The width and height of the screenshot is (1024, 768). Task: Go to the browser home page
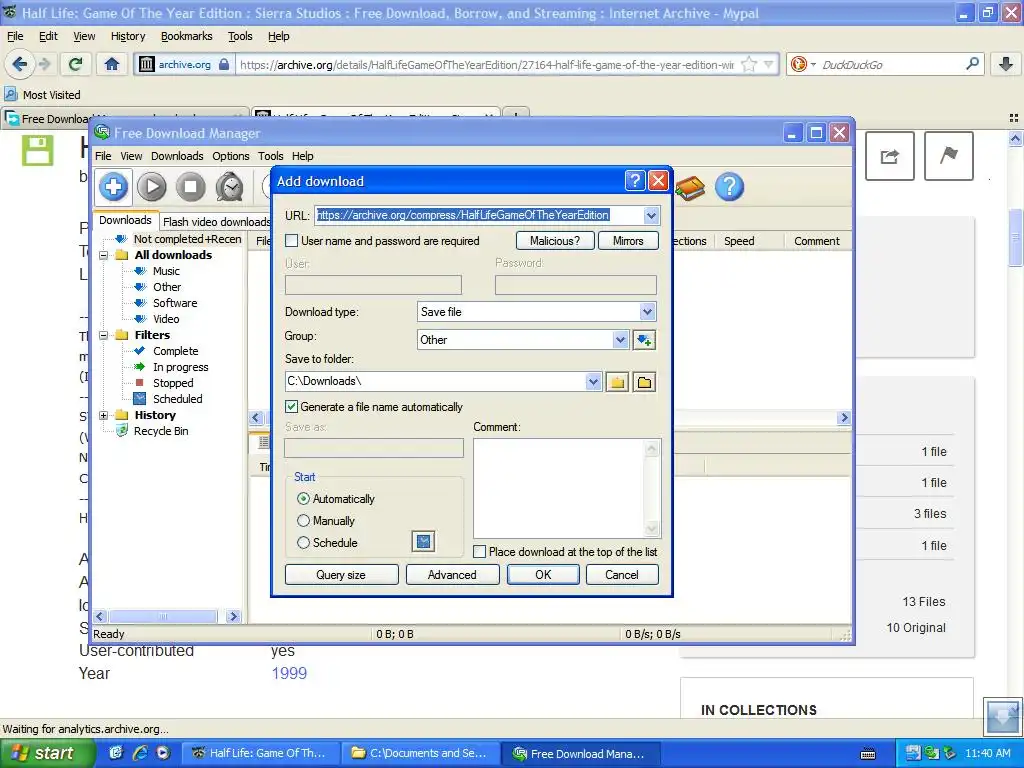tap(112, 64)
